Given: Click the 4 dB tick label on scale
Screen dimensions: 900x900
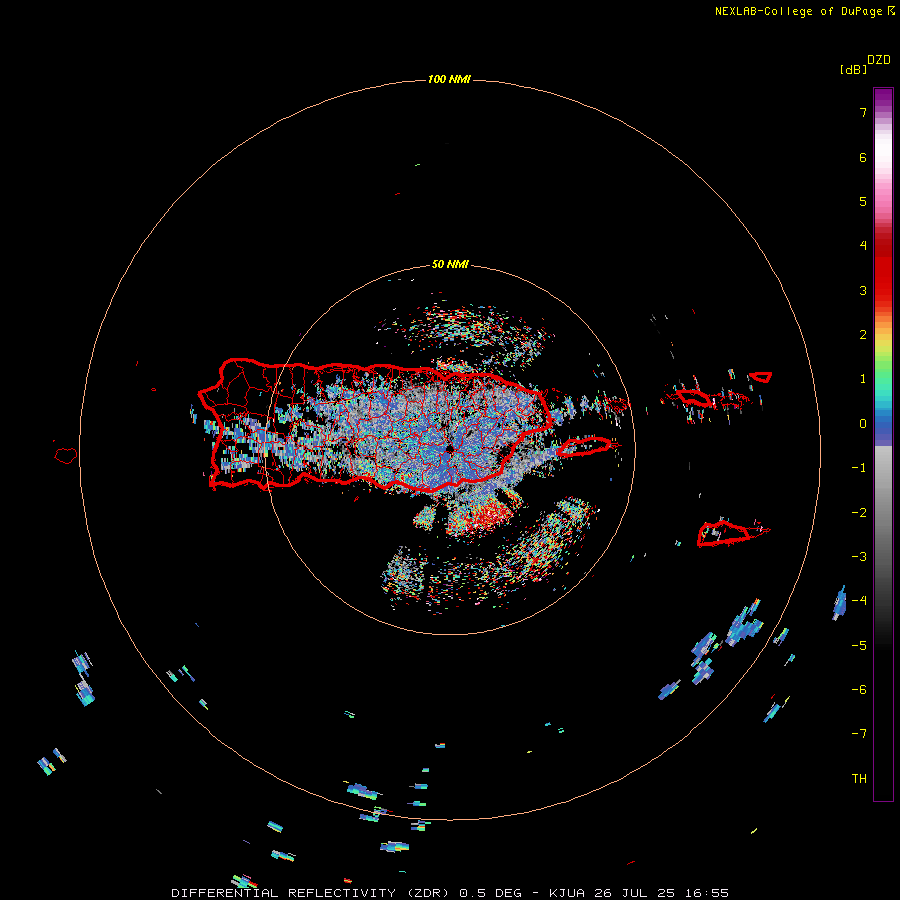Looking at the screenshot, I should [863, 246].
